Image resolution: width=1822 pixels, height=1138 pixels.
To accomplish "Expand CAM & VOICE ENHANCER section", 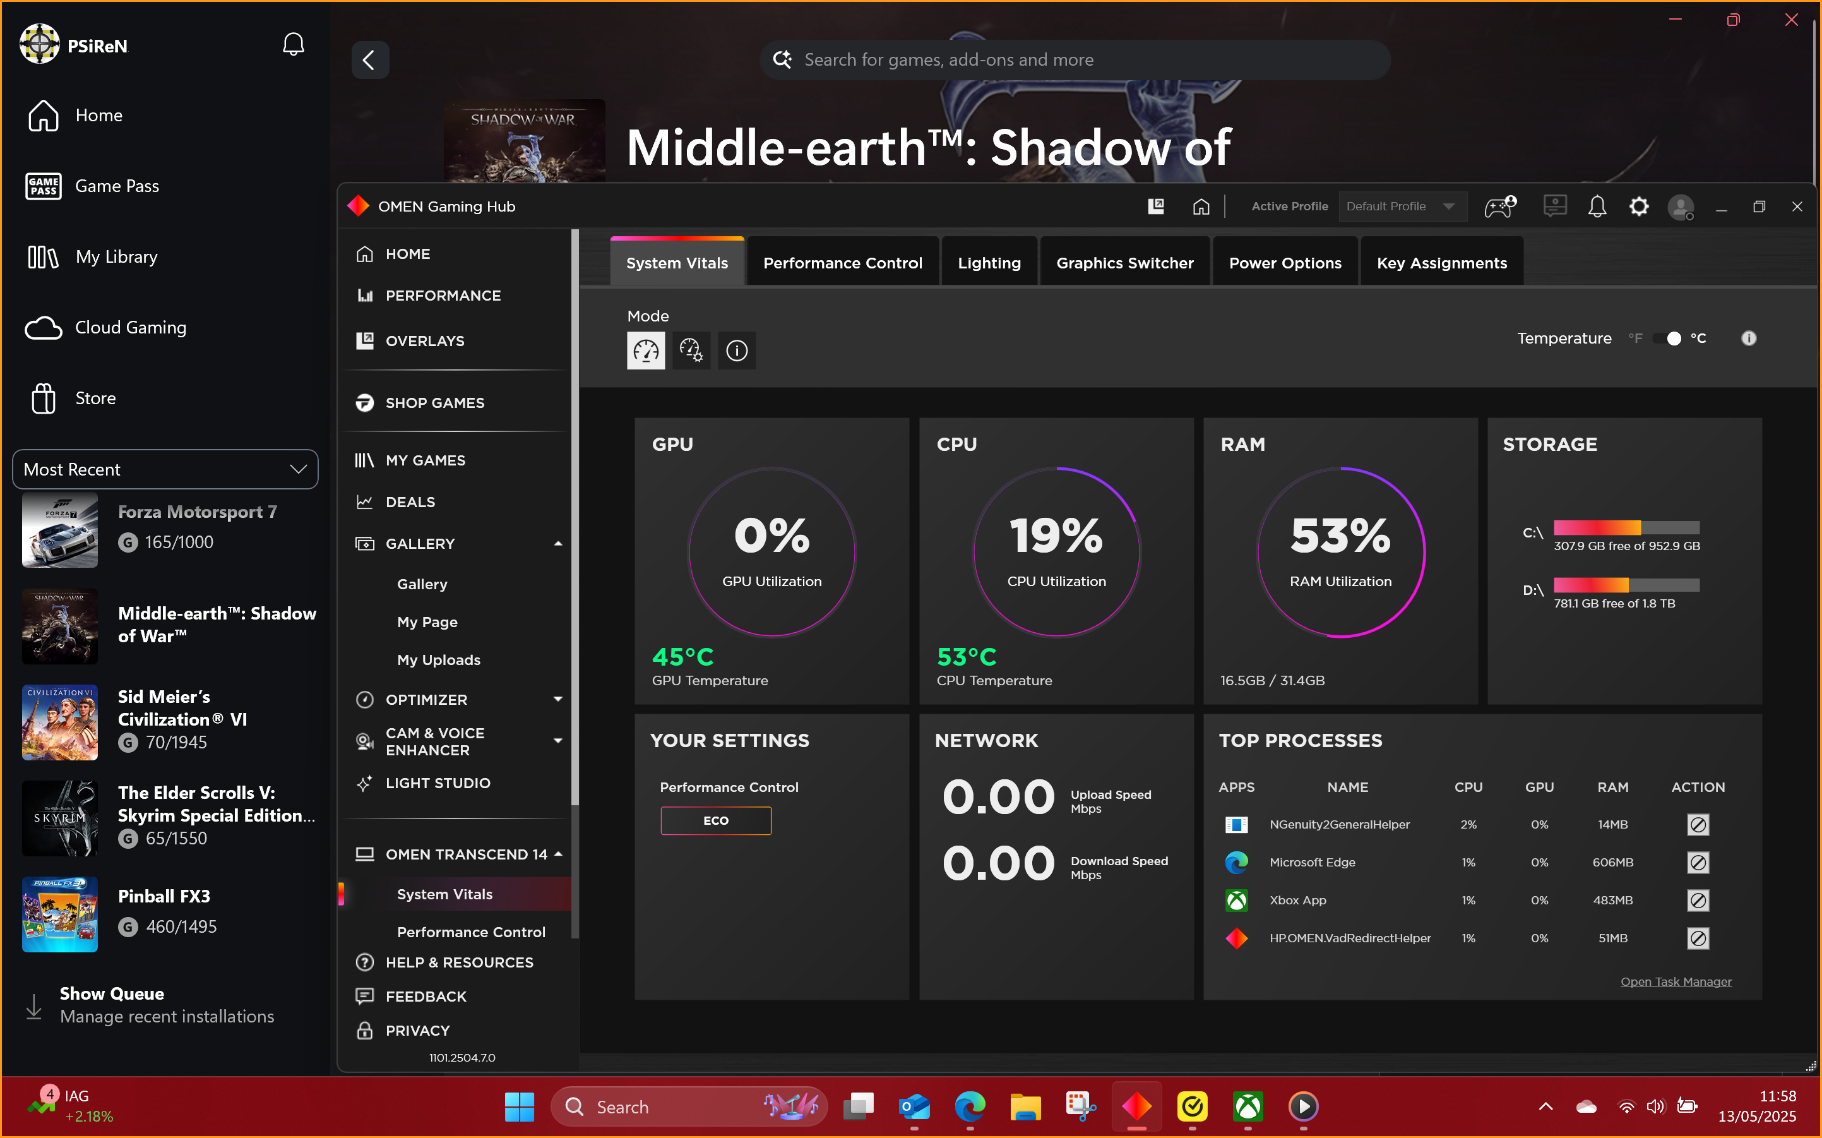I will (558, 741).
